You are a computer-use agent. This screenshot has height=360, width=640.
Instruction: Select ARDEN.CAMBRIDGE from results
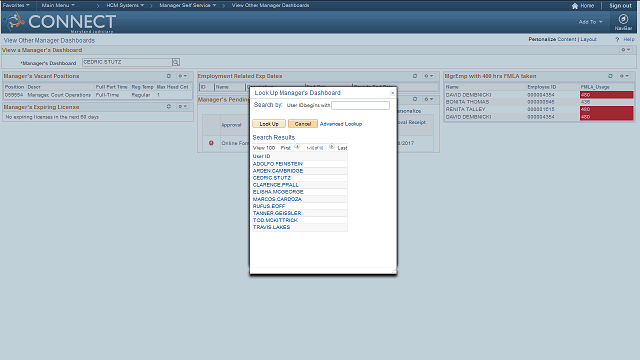tap(278, 171)
